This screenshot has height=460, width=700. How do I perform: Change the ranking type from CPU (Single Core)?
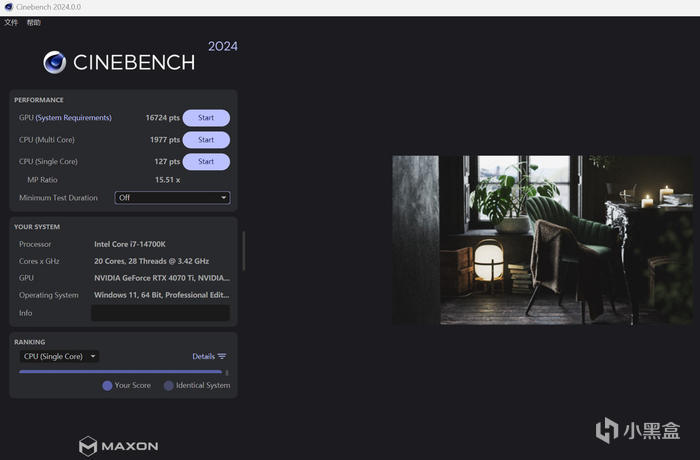point(59,356)
